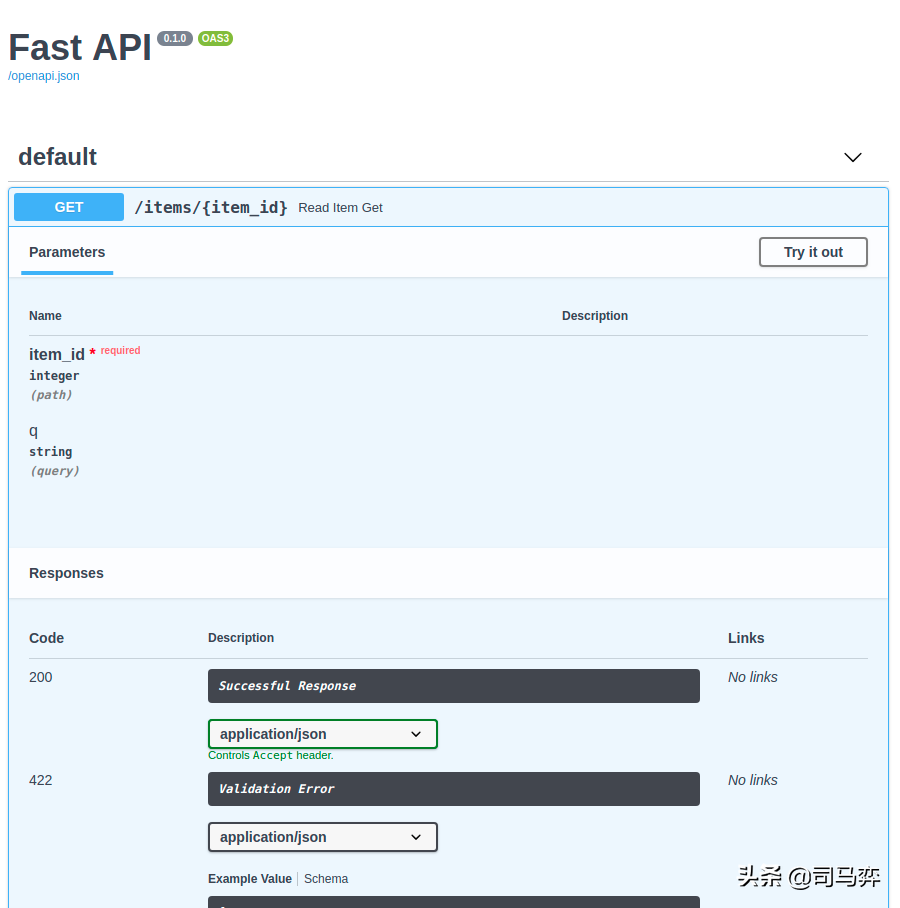Click "No links" in the 200 row
Image resolution: width=900 pixels, height=908 pixels.
pyautogui.click(x=752, y=678)
